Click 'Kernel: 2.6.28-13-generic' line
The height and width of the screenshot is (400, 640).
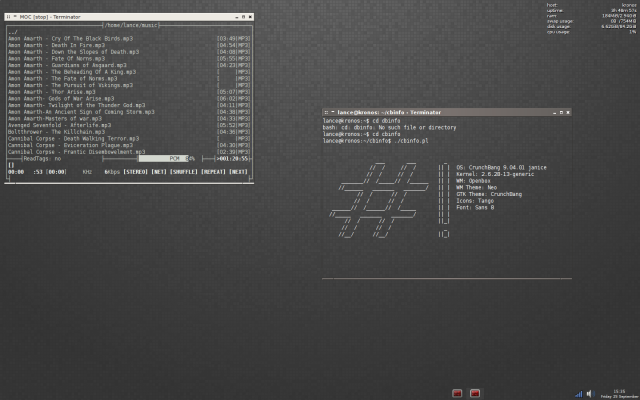(x=495, y=174)
